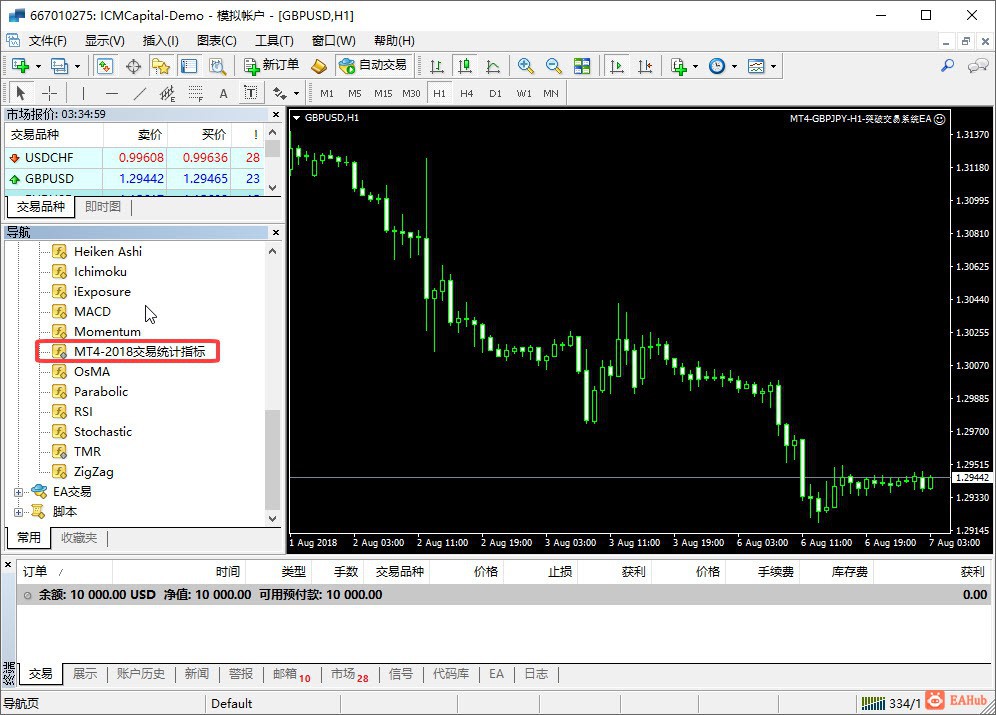
Task: Open the 文件(F) menu
Action: coord(48,41)
